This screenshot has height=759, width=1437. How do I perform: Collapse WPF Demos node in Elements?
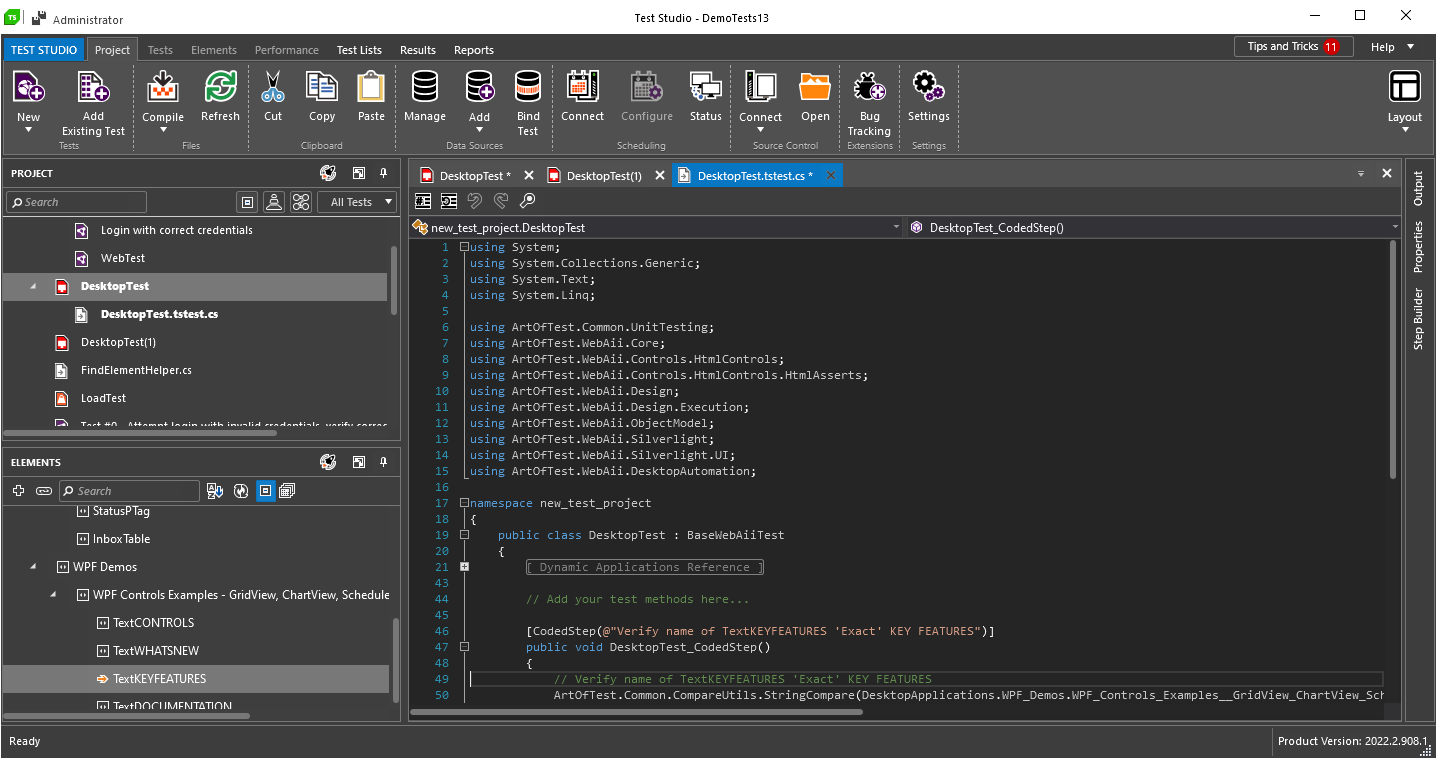(x=32, y=567)
